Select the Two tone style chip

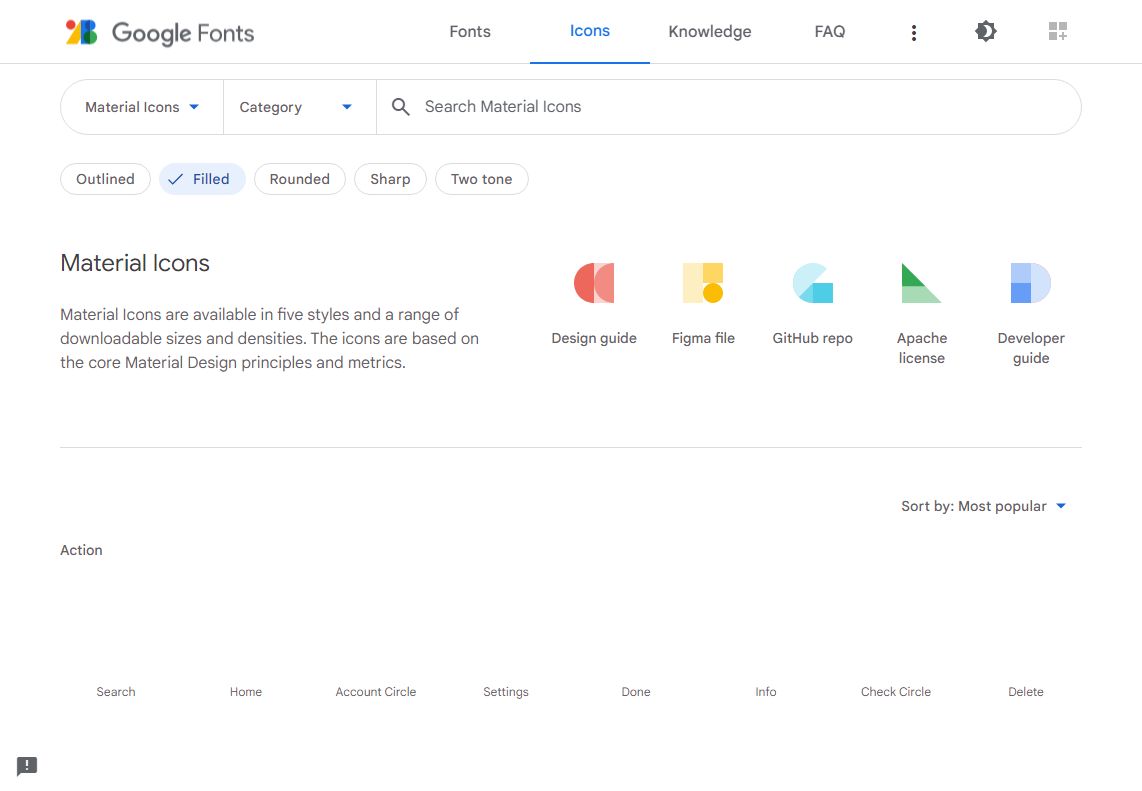[481, 179]
